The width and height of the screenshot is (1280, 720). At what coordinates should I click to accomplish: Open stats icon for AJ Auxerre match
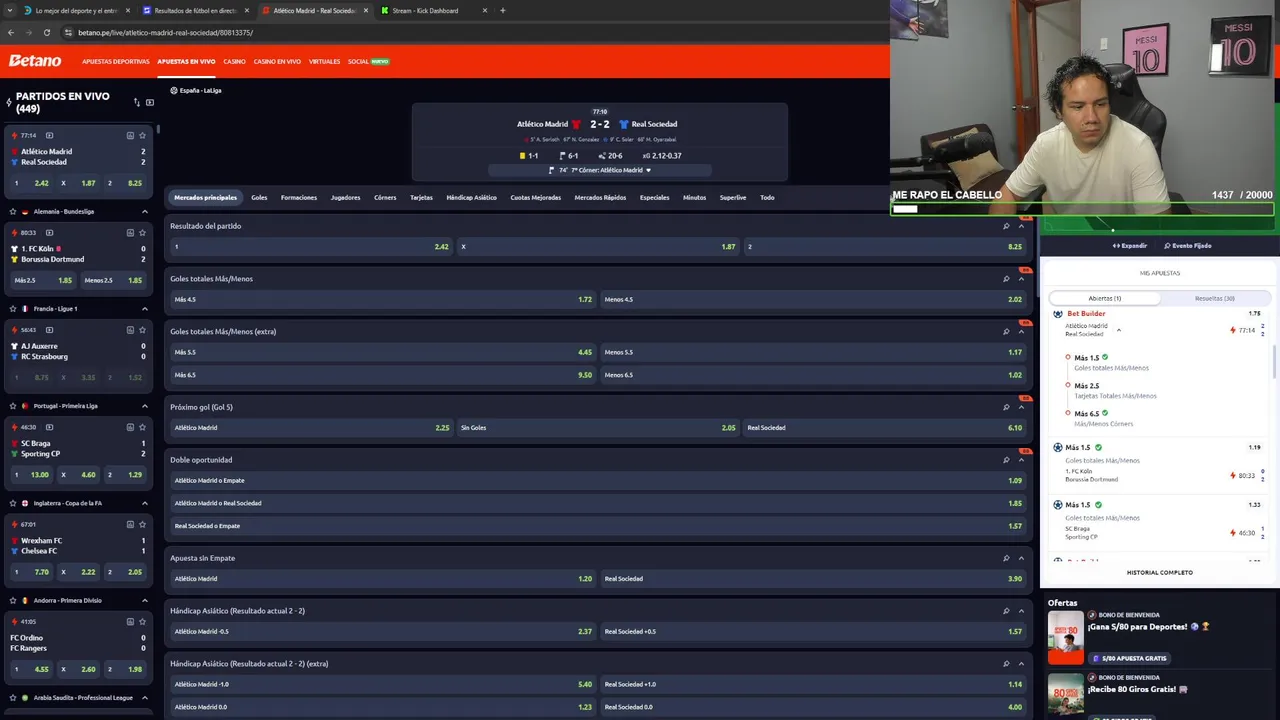[x=130, y=330]
